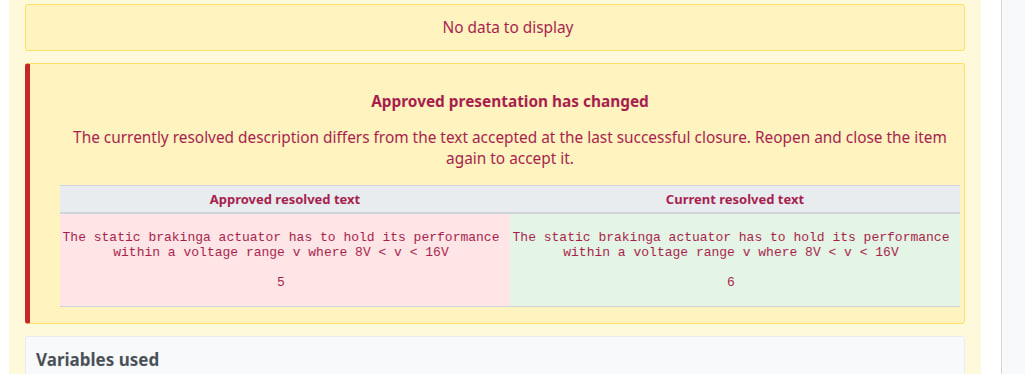Click the 'No data to display' banner

[495, 27]
